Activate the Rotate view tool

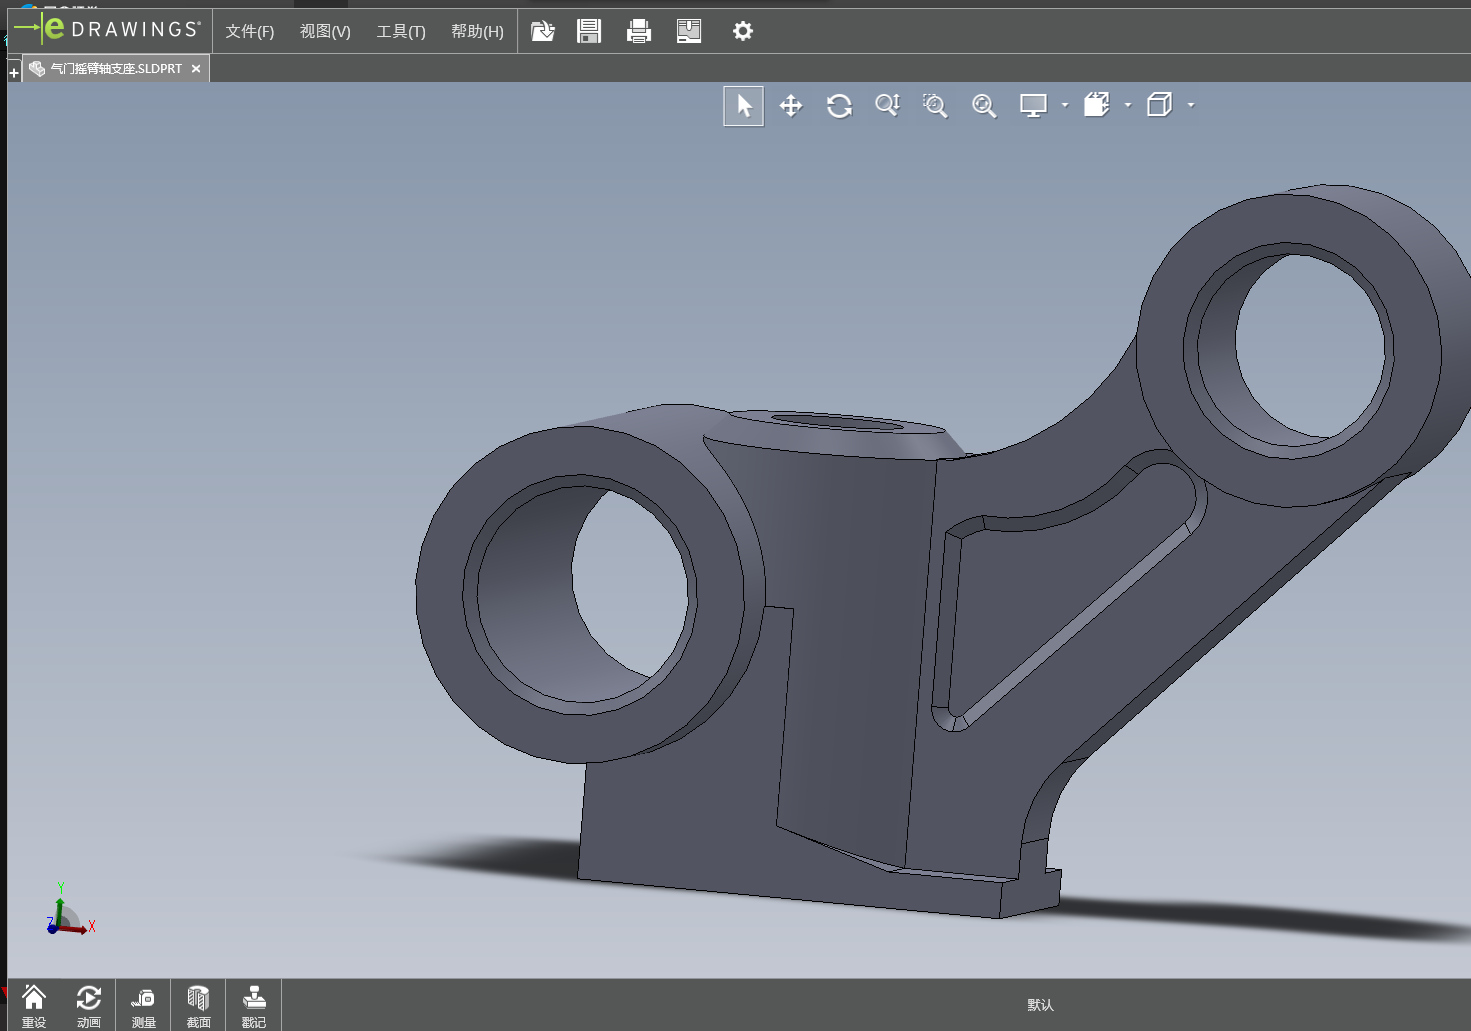point(839,106)
